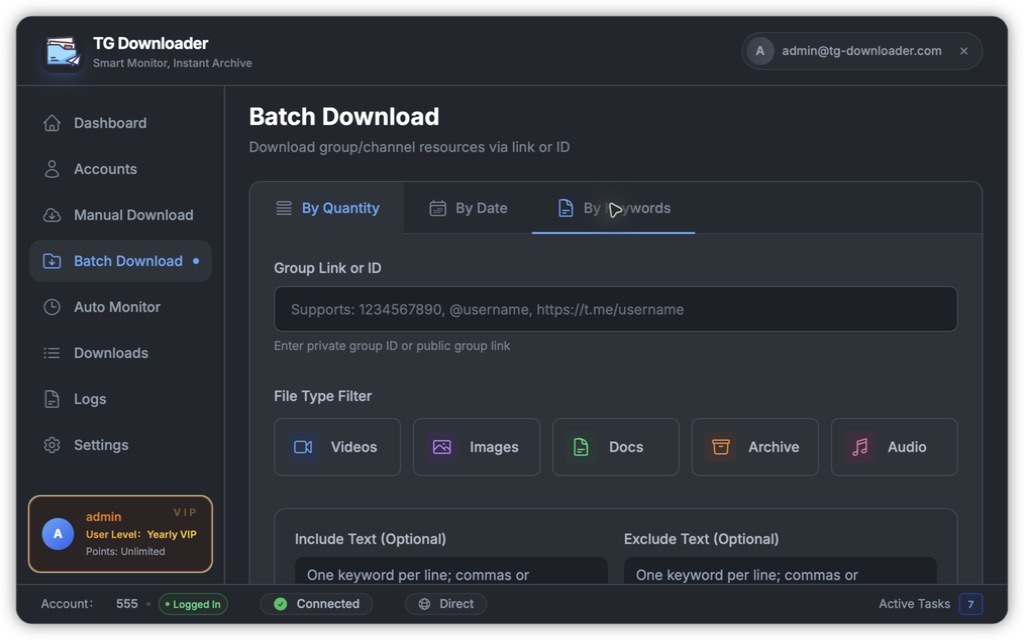This screenshot has width=1024, height=640.
Task: Switch to the By Quantity tab
Action: (x=327, y=208)
